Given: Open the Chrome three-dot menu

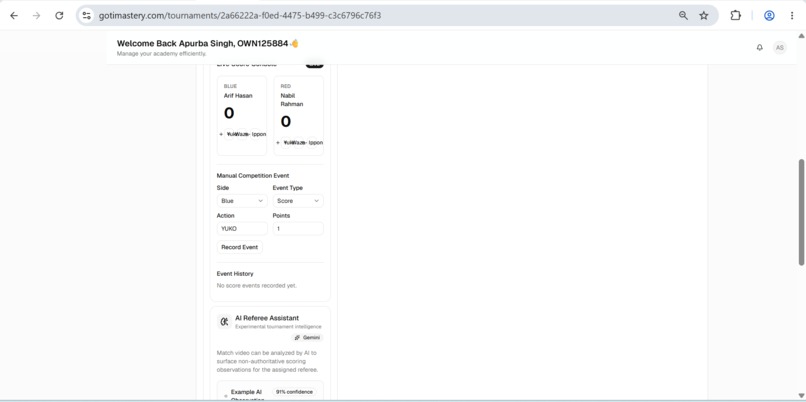Looking at the screenshot, I should point(792,15).
